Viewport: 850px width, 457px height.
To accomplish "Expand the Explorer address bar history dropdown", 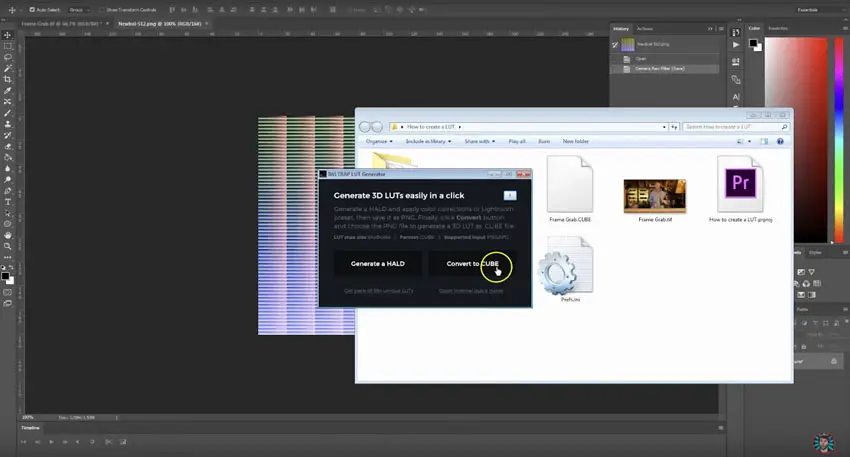I will [664, 127].
